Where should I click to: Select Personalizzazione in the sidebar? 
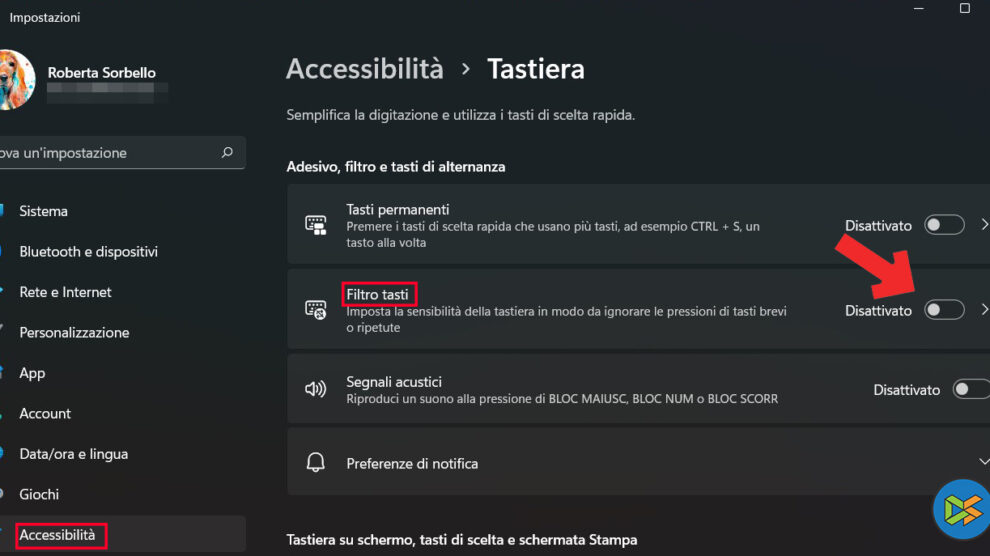pos(74,332)
